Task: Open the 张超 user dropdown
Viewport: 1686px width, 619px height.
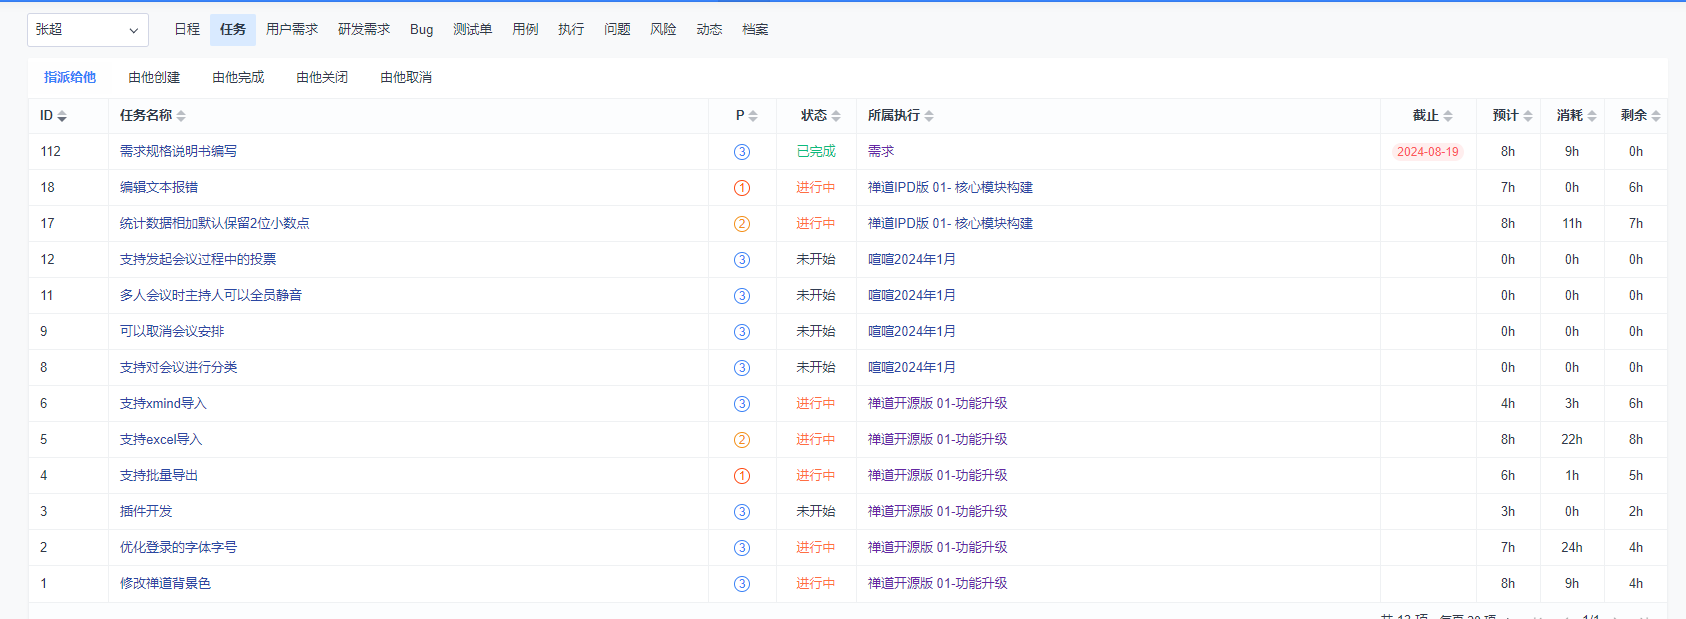Action: coord(87,30)
